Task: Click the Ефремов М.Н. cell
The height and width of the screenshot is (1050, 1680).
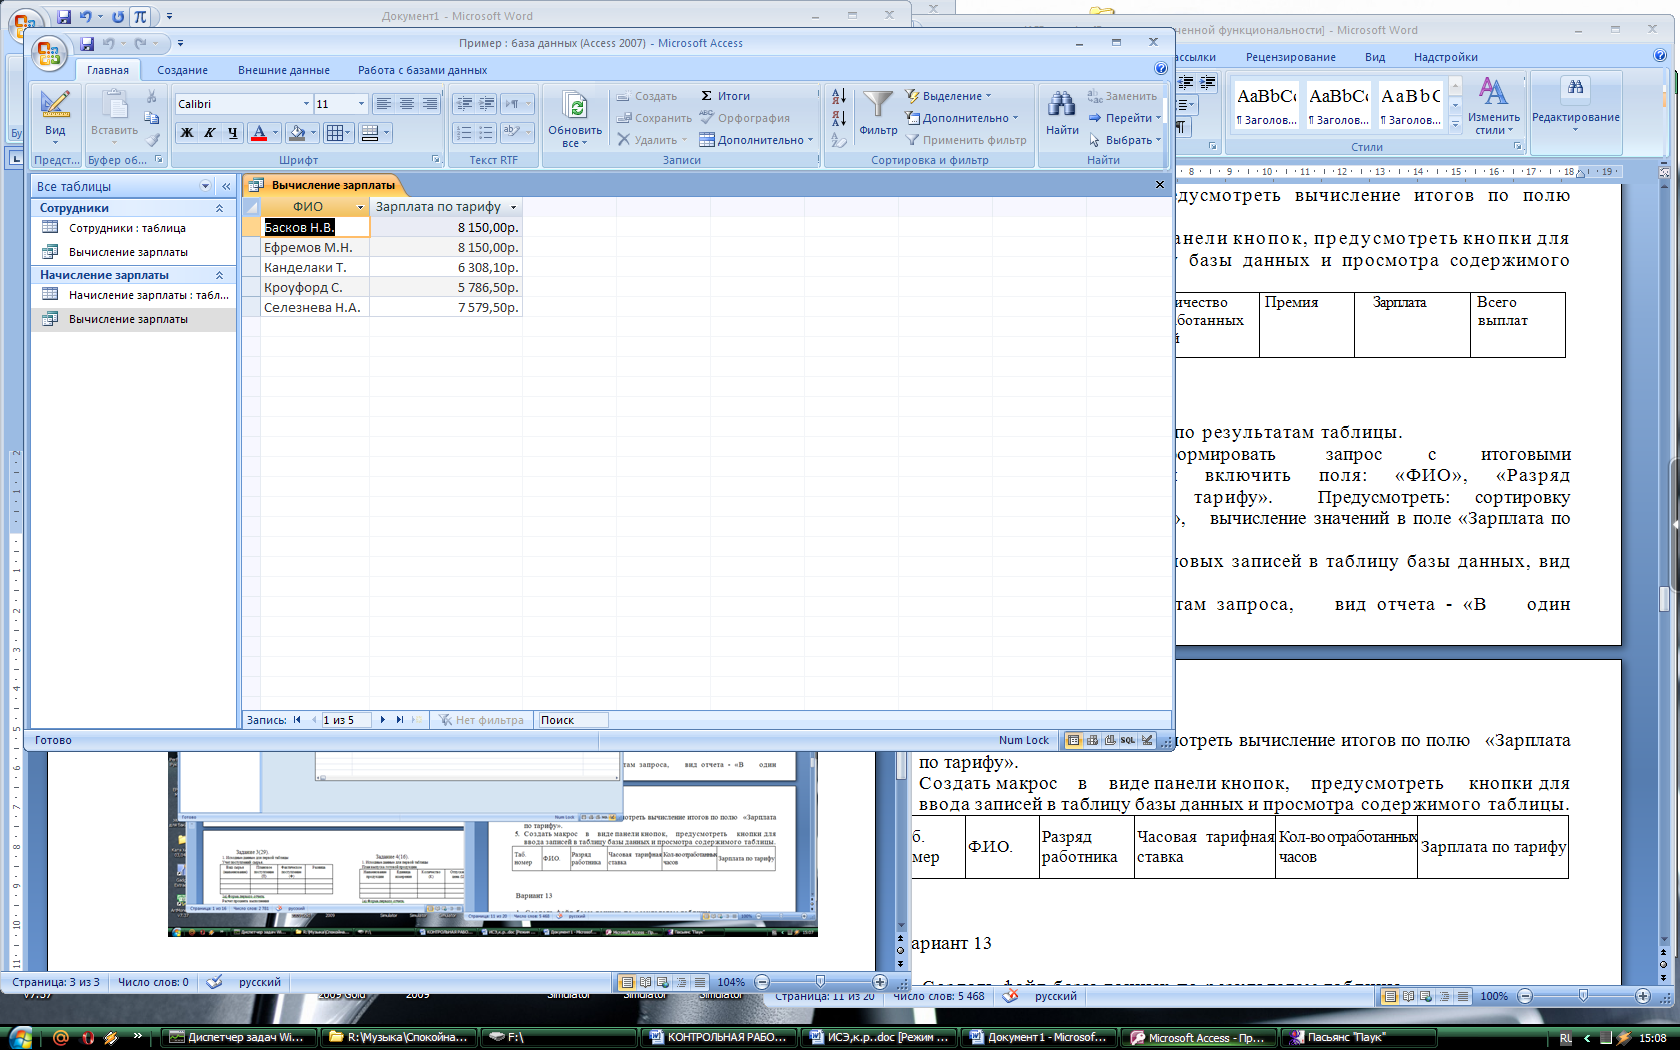Action: pos(315,247)
